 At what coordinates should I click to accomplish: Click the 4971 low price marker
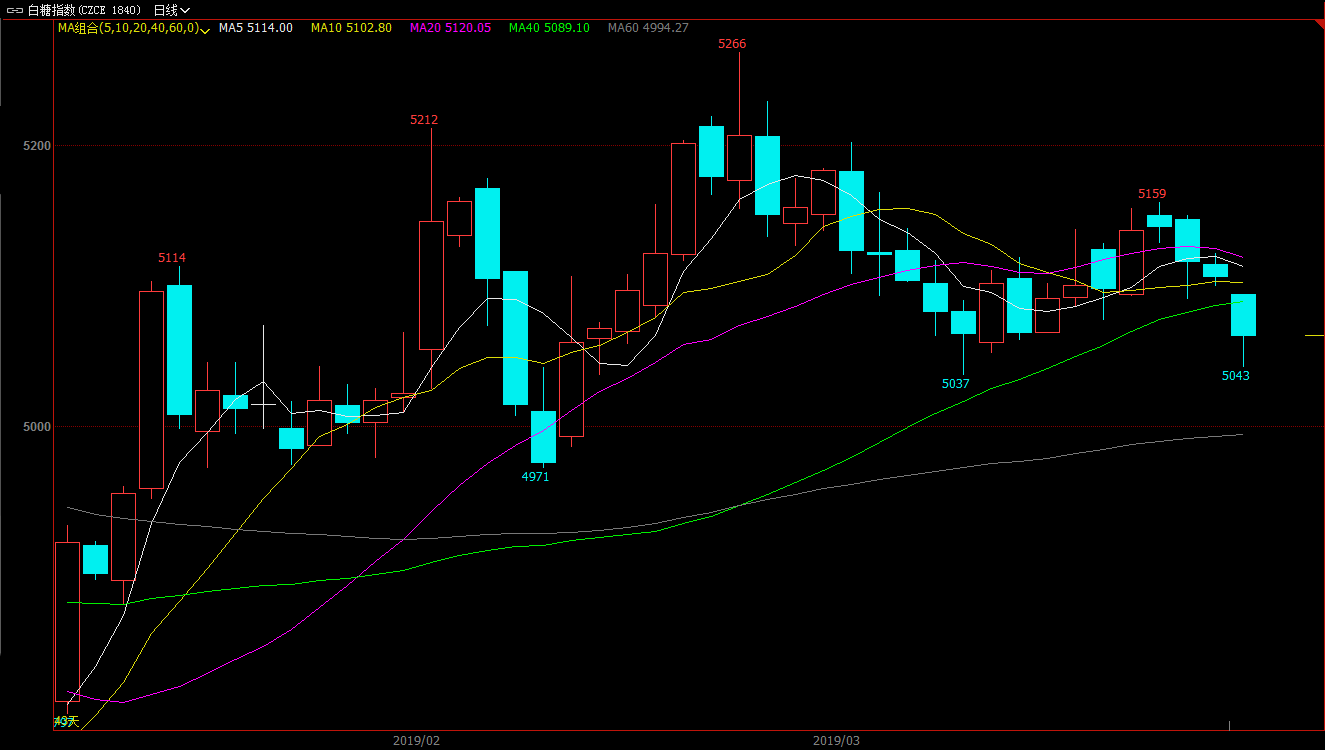[x=536, y=477]
